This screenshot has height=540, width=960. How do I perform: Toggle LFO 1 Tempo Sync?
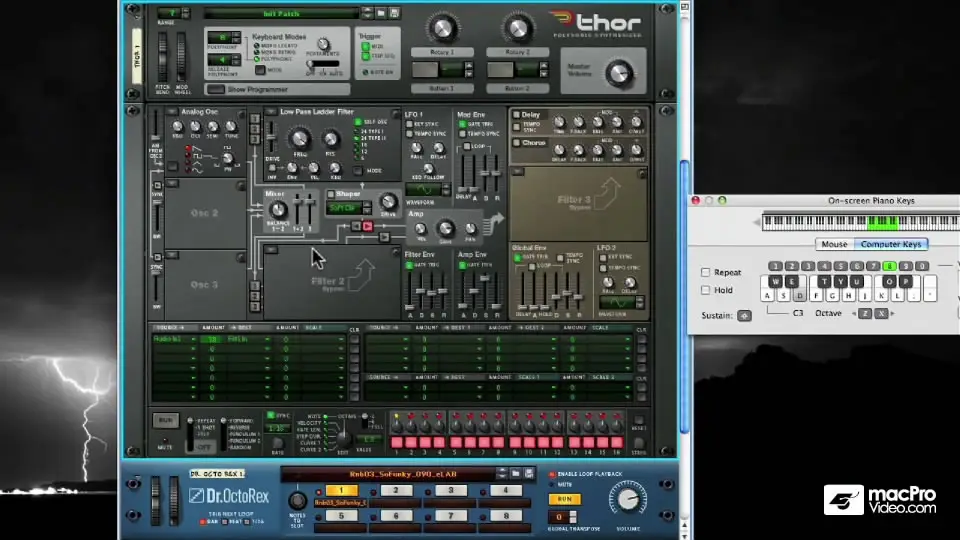tap(410, 133)
